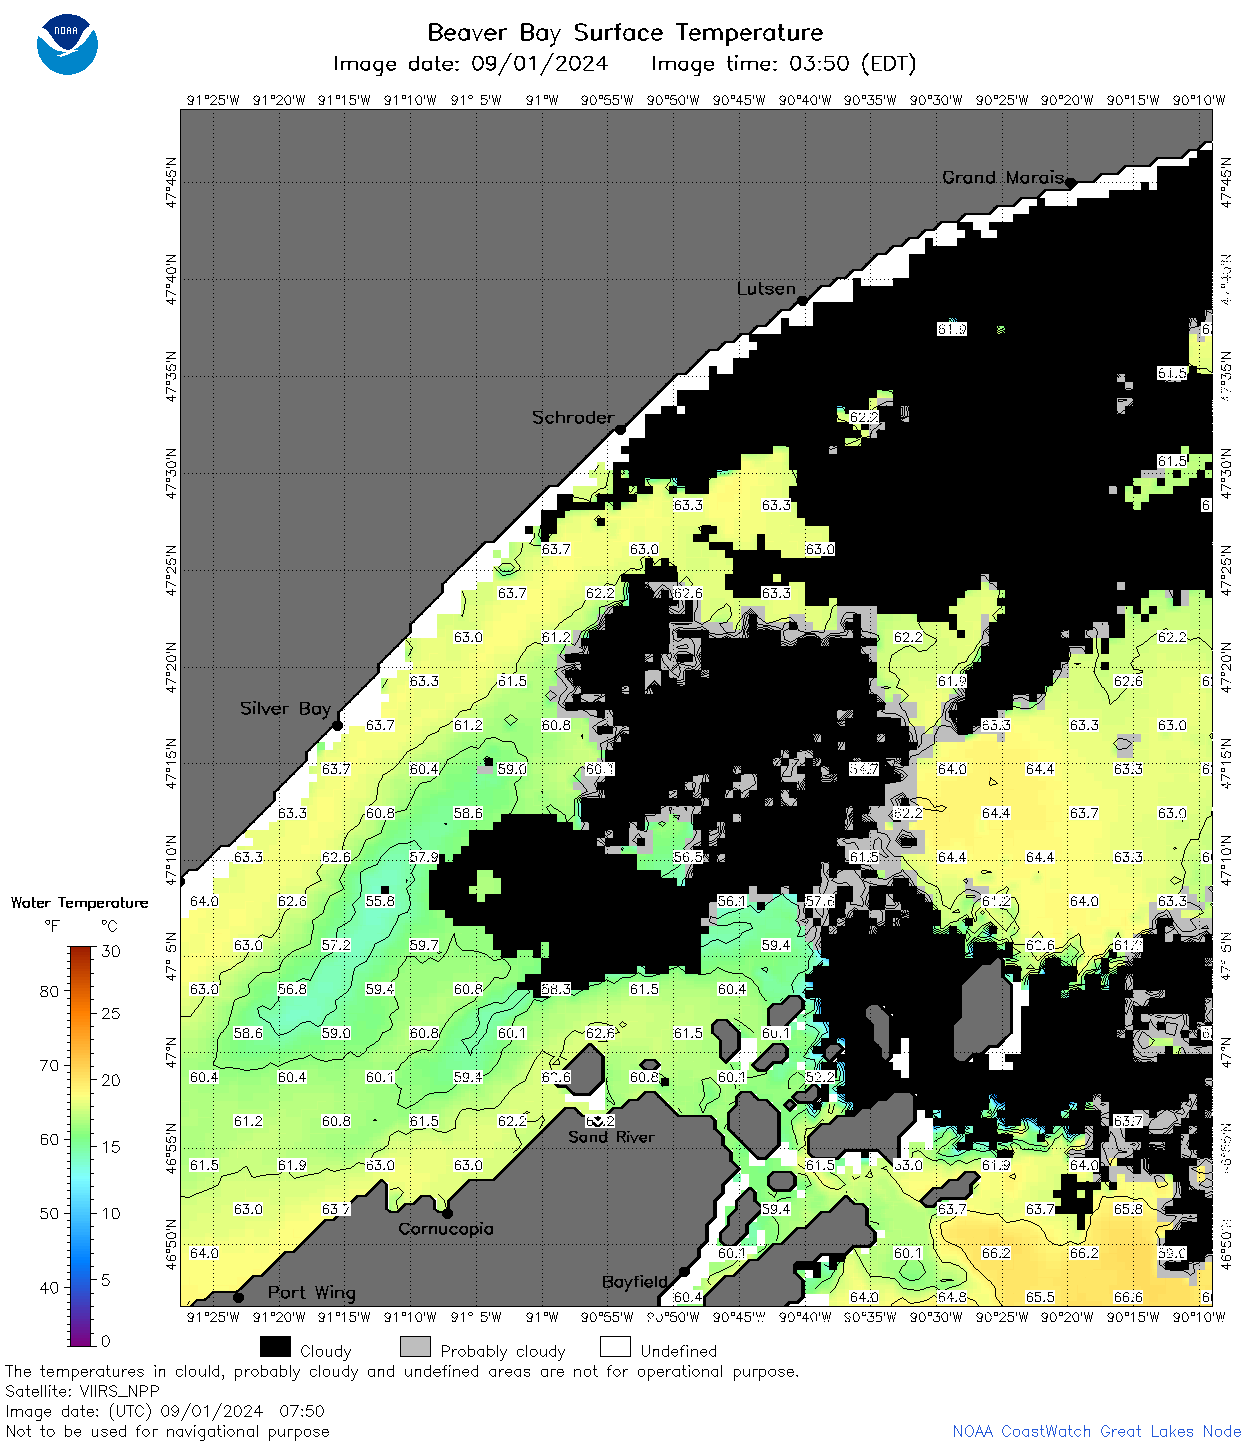Click the title 'Beaver Bay Surface Temperature'
Screen dimensions: 1252x1447
tap(625, 33)
